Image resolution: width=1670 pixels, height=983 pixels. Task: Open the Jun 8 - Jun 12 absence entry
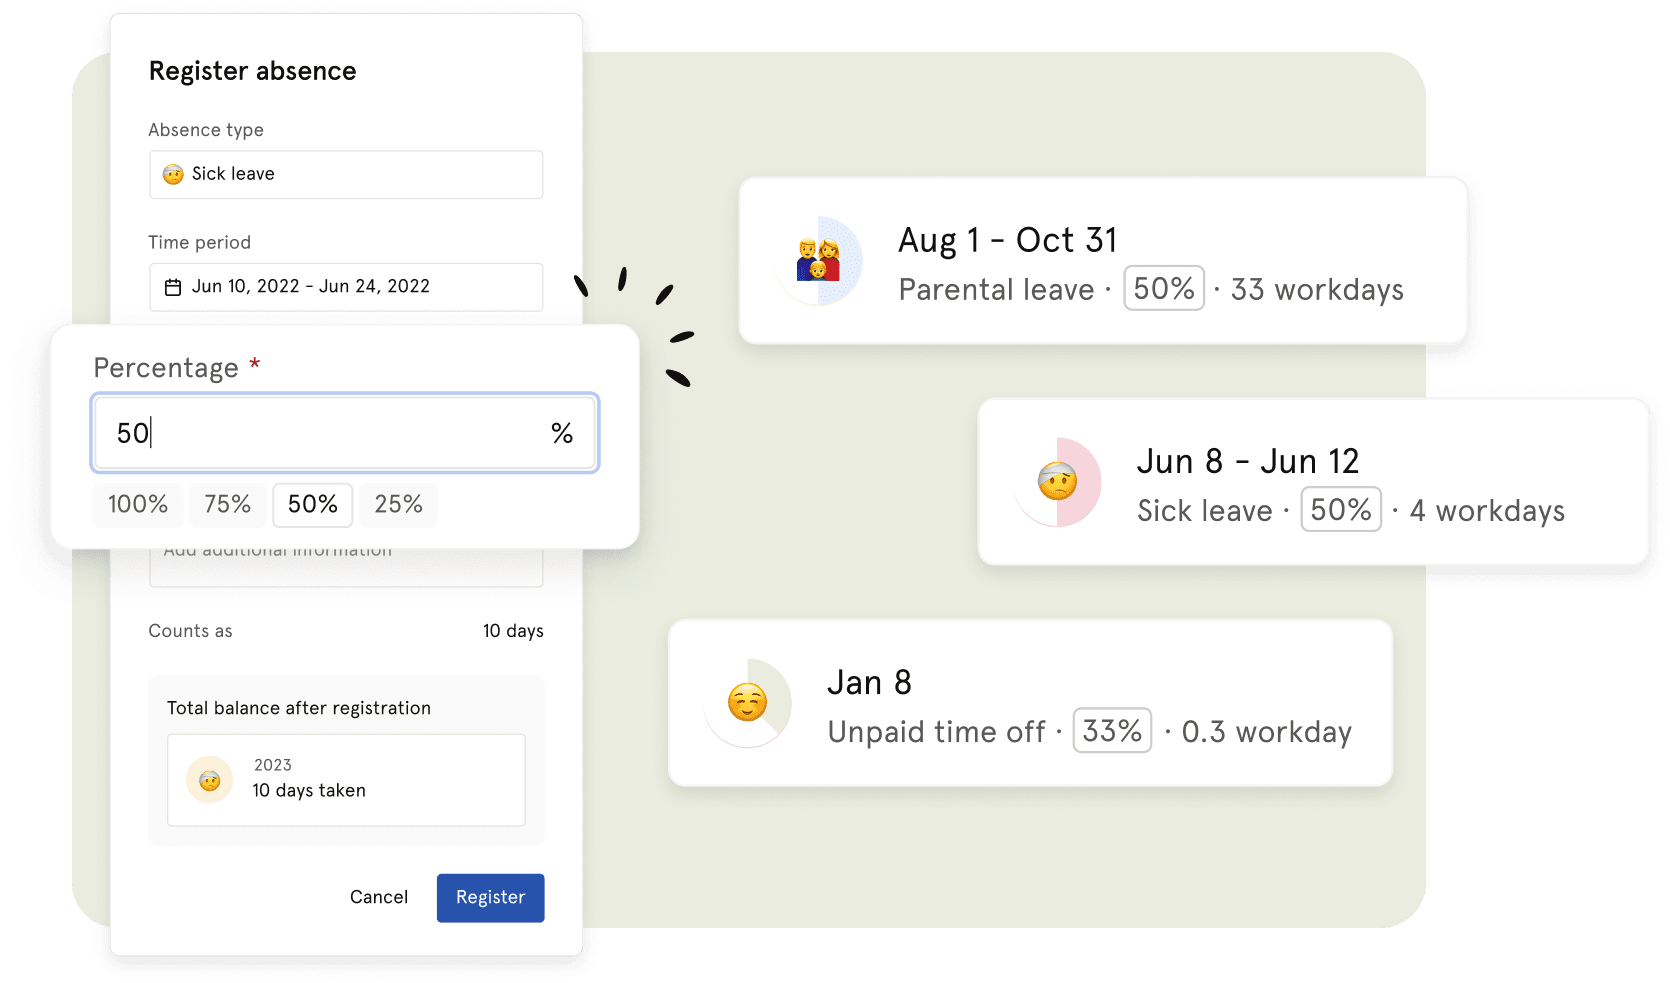pos(1312,481)
